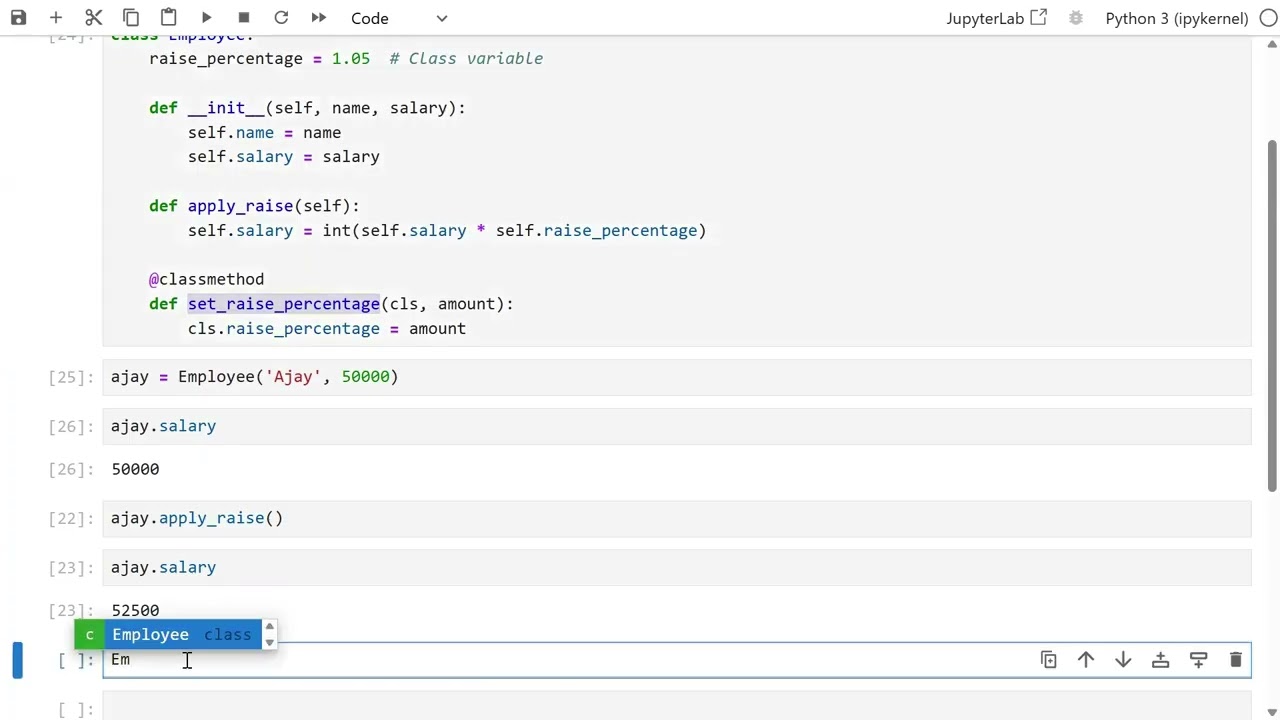Viewport: 1280px width, 720px height.
Task: Delete the active cell with the trash icon
Action: (1236, 660)
